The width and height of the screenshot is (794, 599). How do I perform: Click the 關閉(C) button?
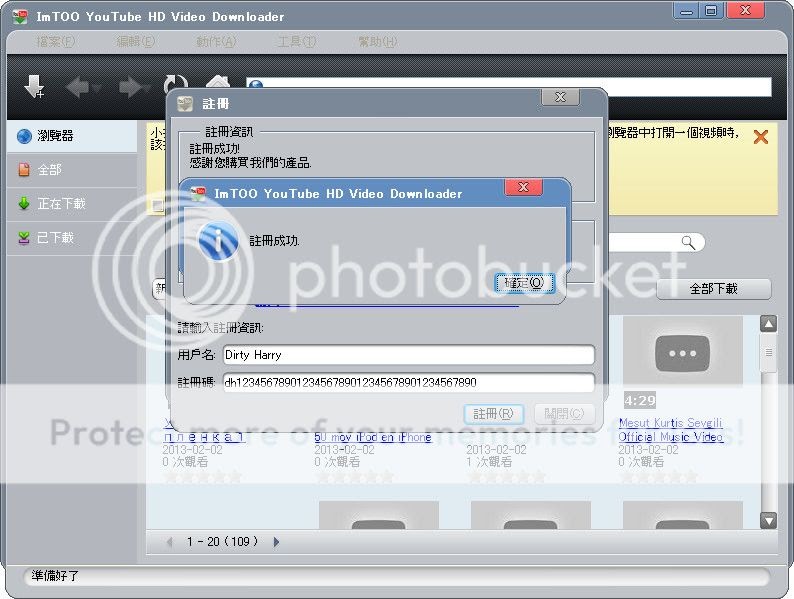[x=564, y=414]
